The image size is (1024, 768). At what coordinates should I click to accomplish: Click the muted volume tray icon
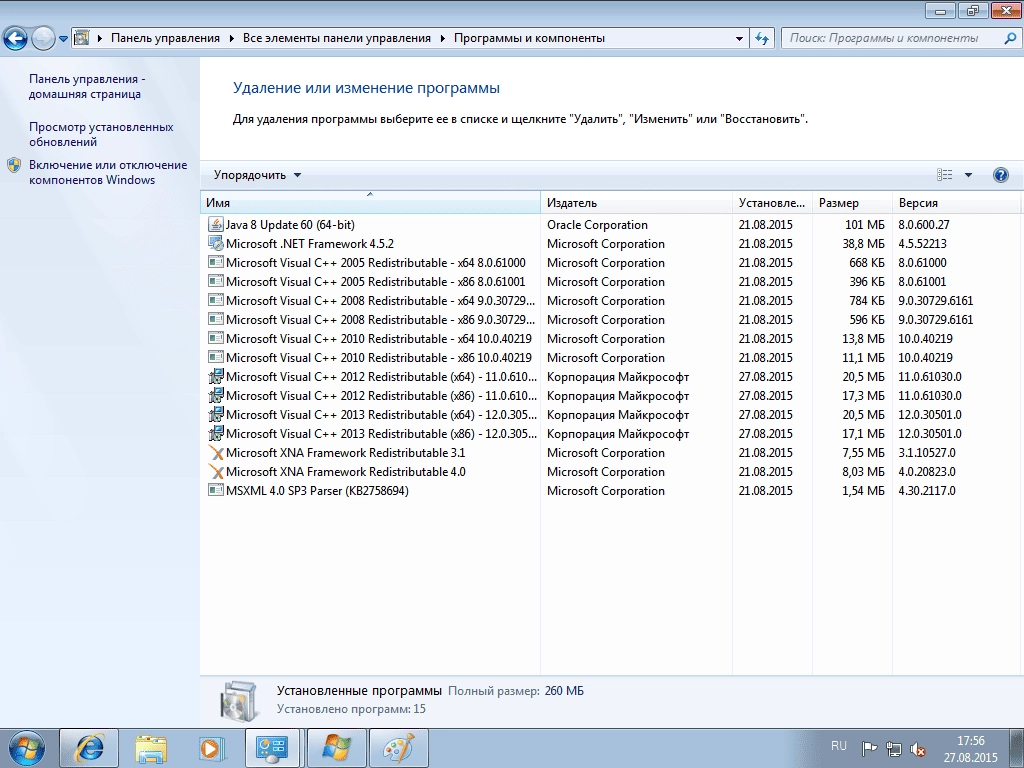918,748
